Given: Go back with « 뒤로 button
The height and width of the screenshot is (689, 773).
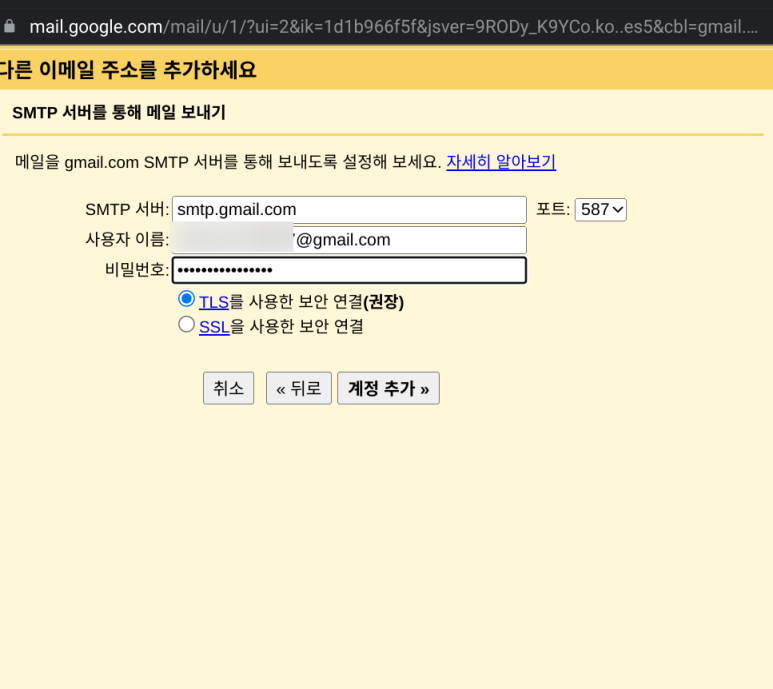Looking at the screenshot, I should click(x=299, y=388).
